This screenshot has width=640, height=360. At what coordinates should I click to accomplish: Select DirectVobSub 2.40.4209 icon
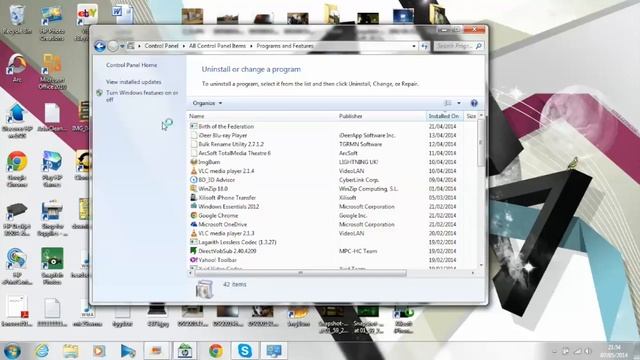[194, 251]
